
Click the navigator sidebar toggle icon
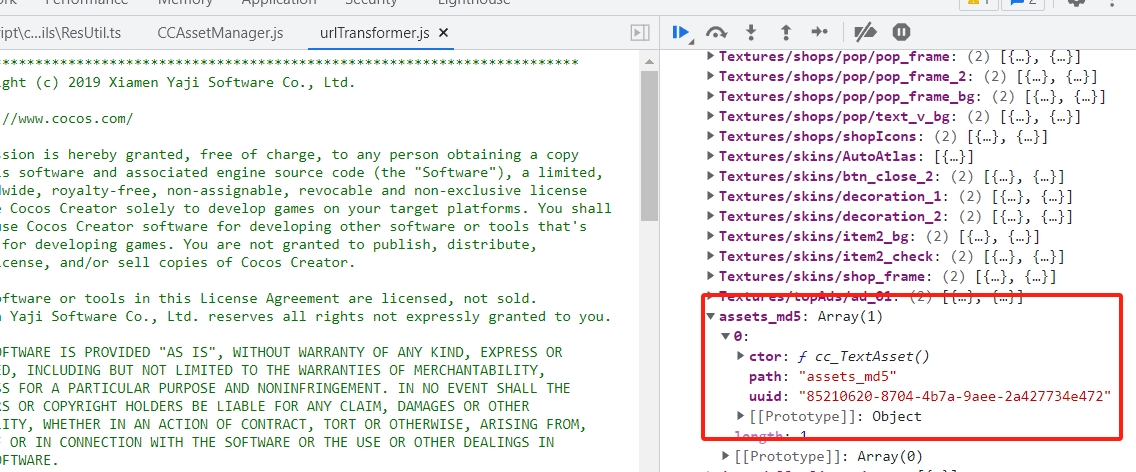[640, 33]
